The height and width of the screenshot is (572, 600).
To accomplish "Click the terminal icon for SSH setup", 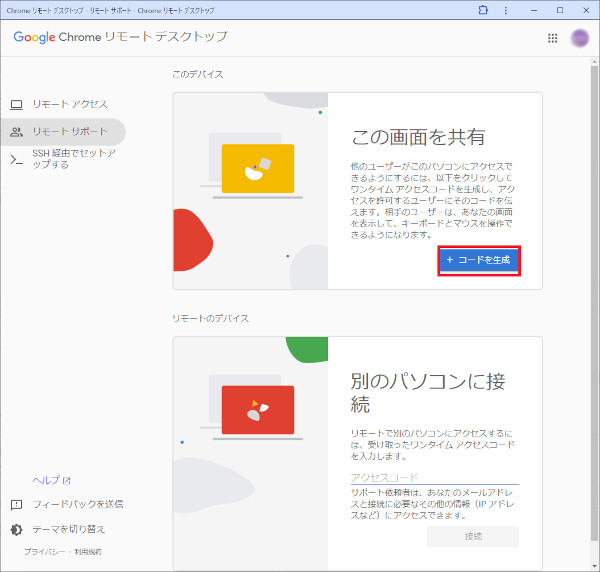I will 16,159.
